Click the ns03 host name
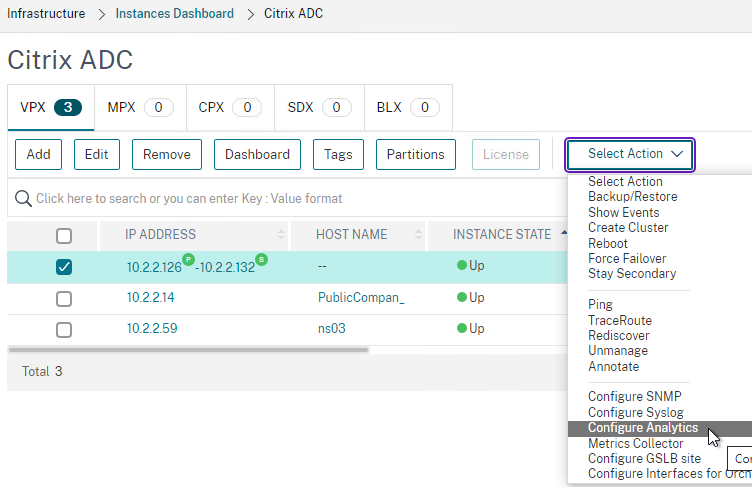 (331, 329)
